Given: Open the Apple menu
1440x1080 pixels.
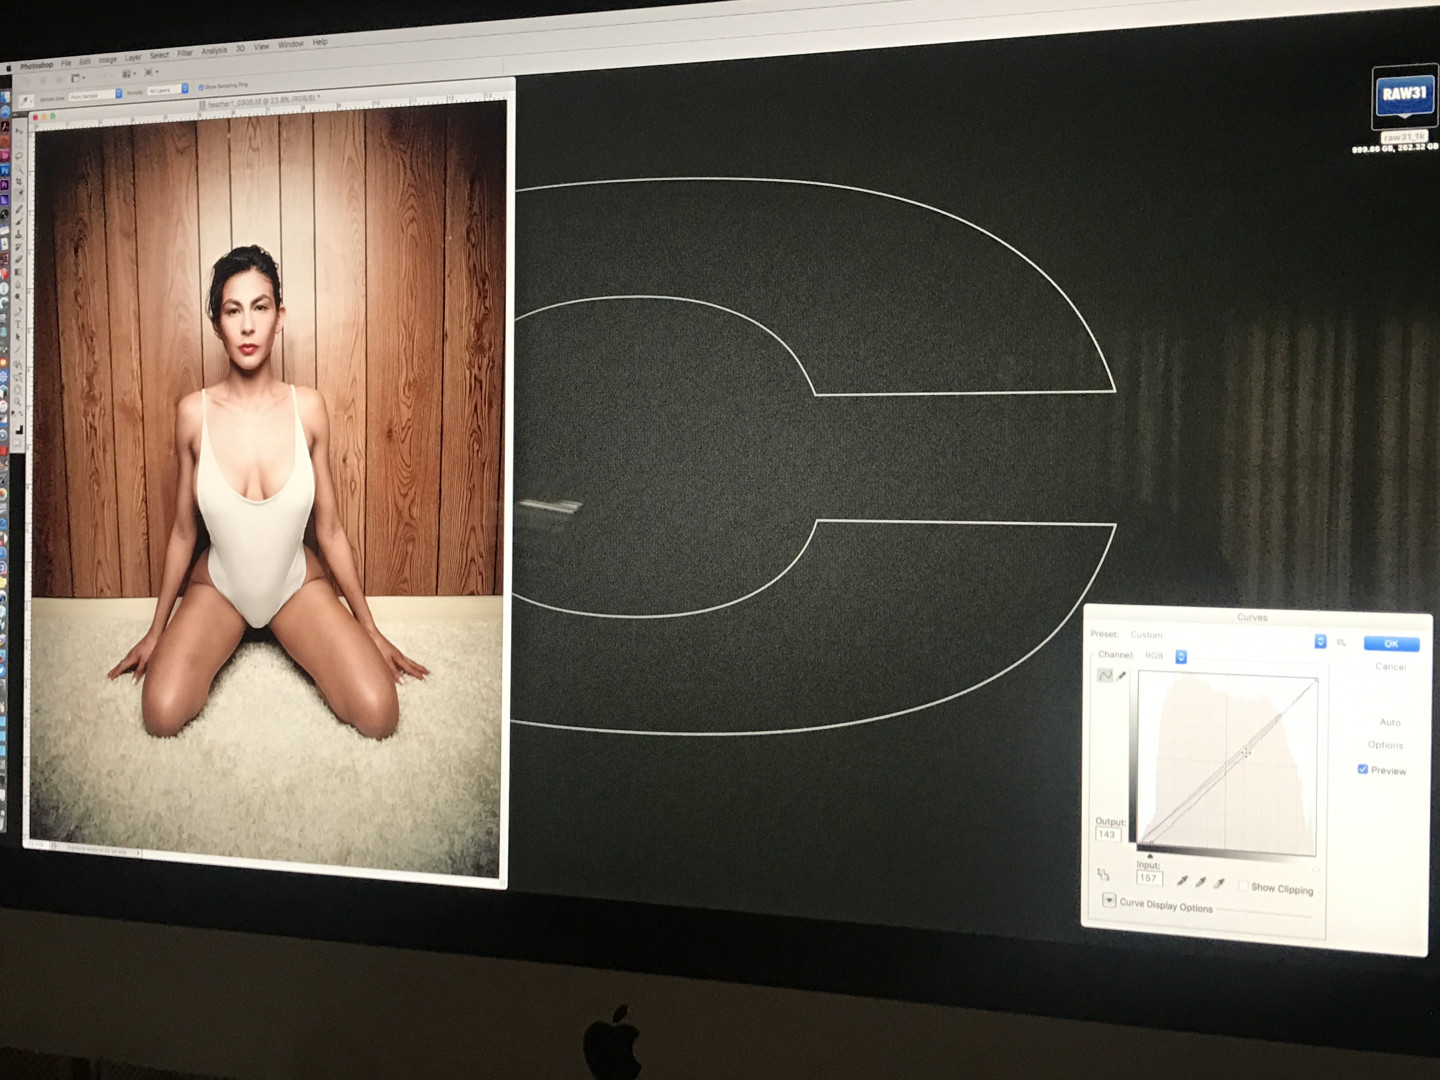Looking at the screenshot, I should [x=9, y=67].
